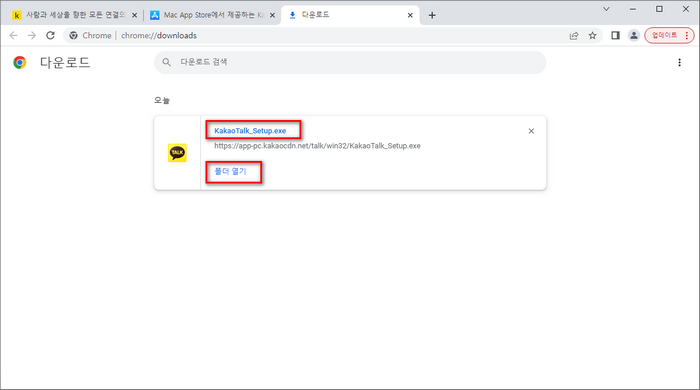Click the KakaoTalk yellow file icon
The width and height of the screenshot is (700, 390).
pyautogui.click(x=177, y=153)
